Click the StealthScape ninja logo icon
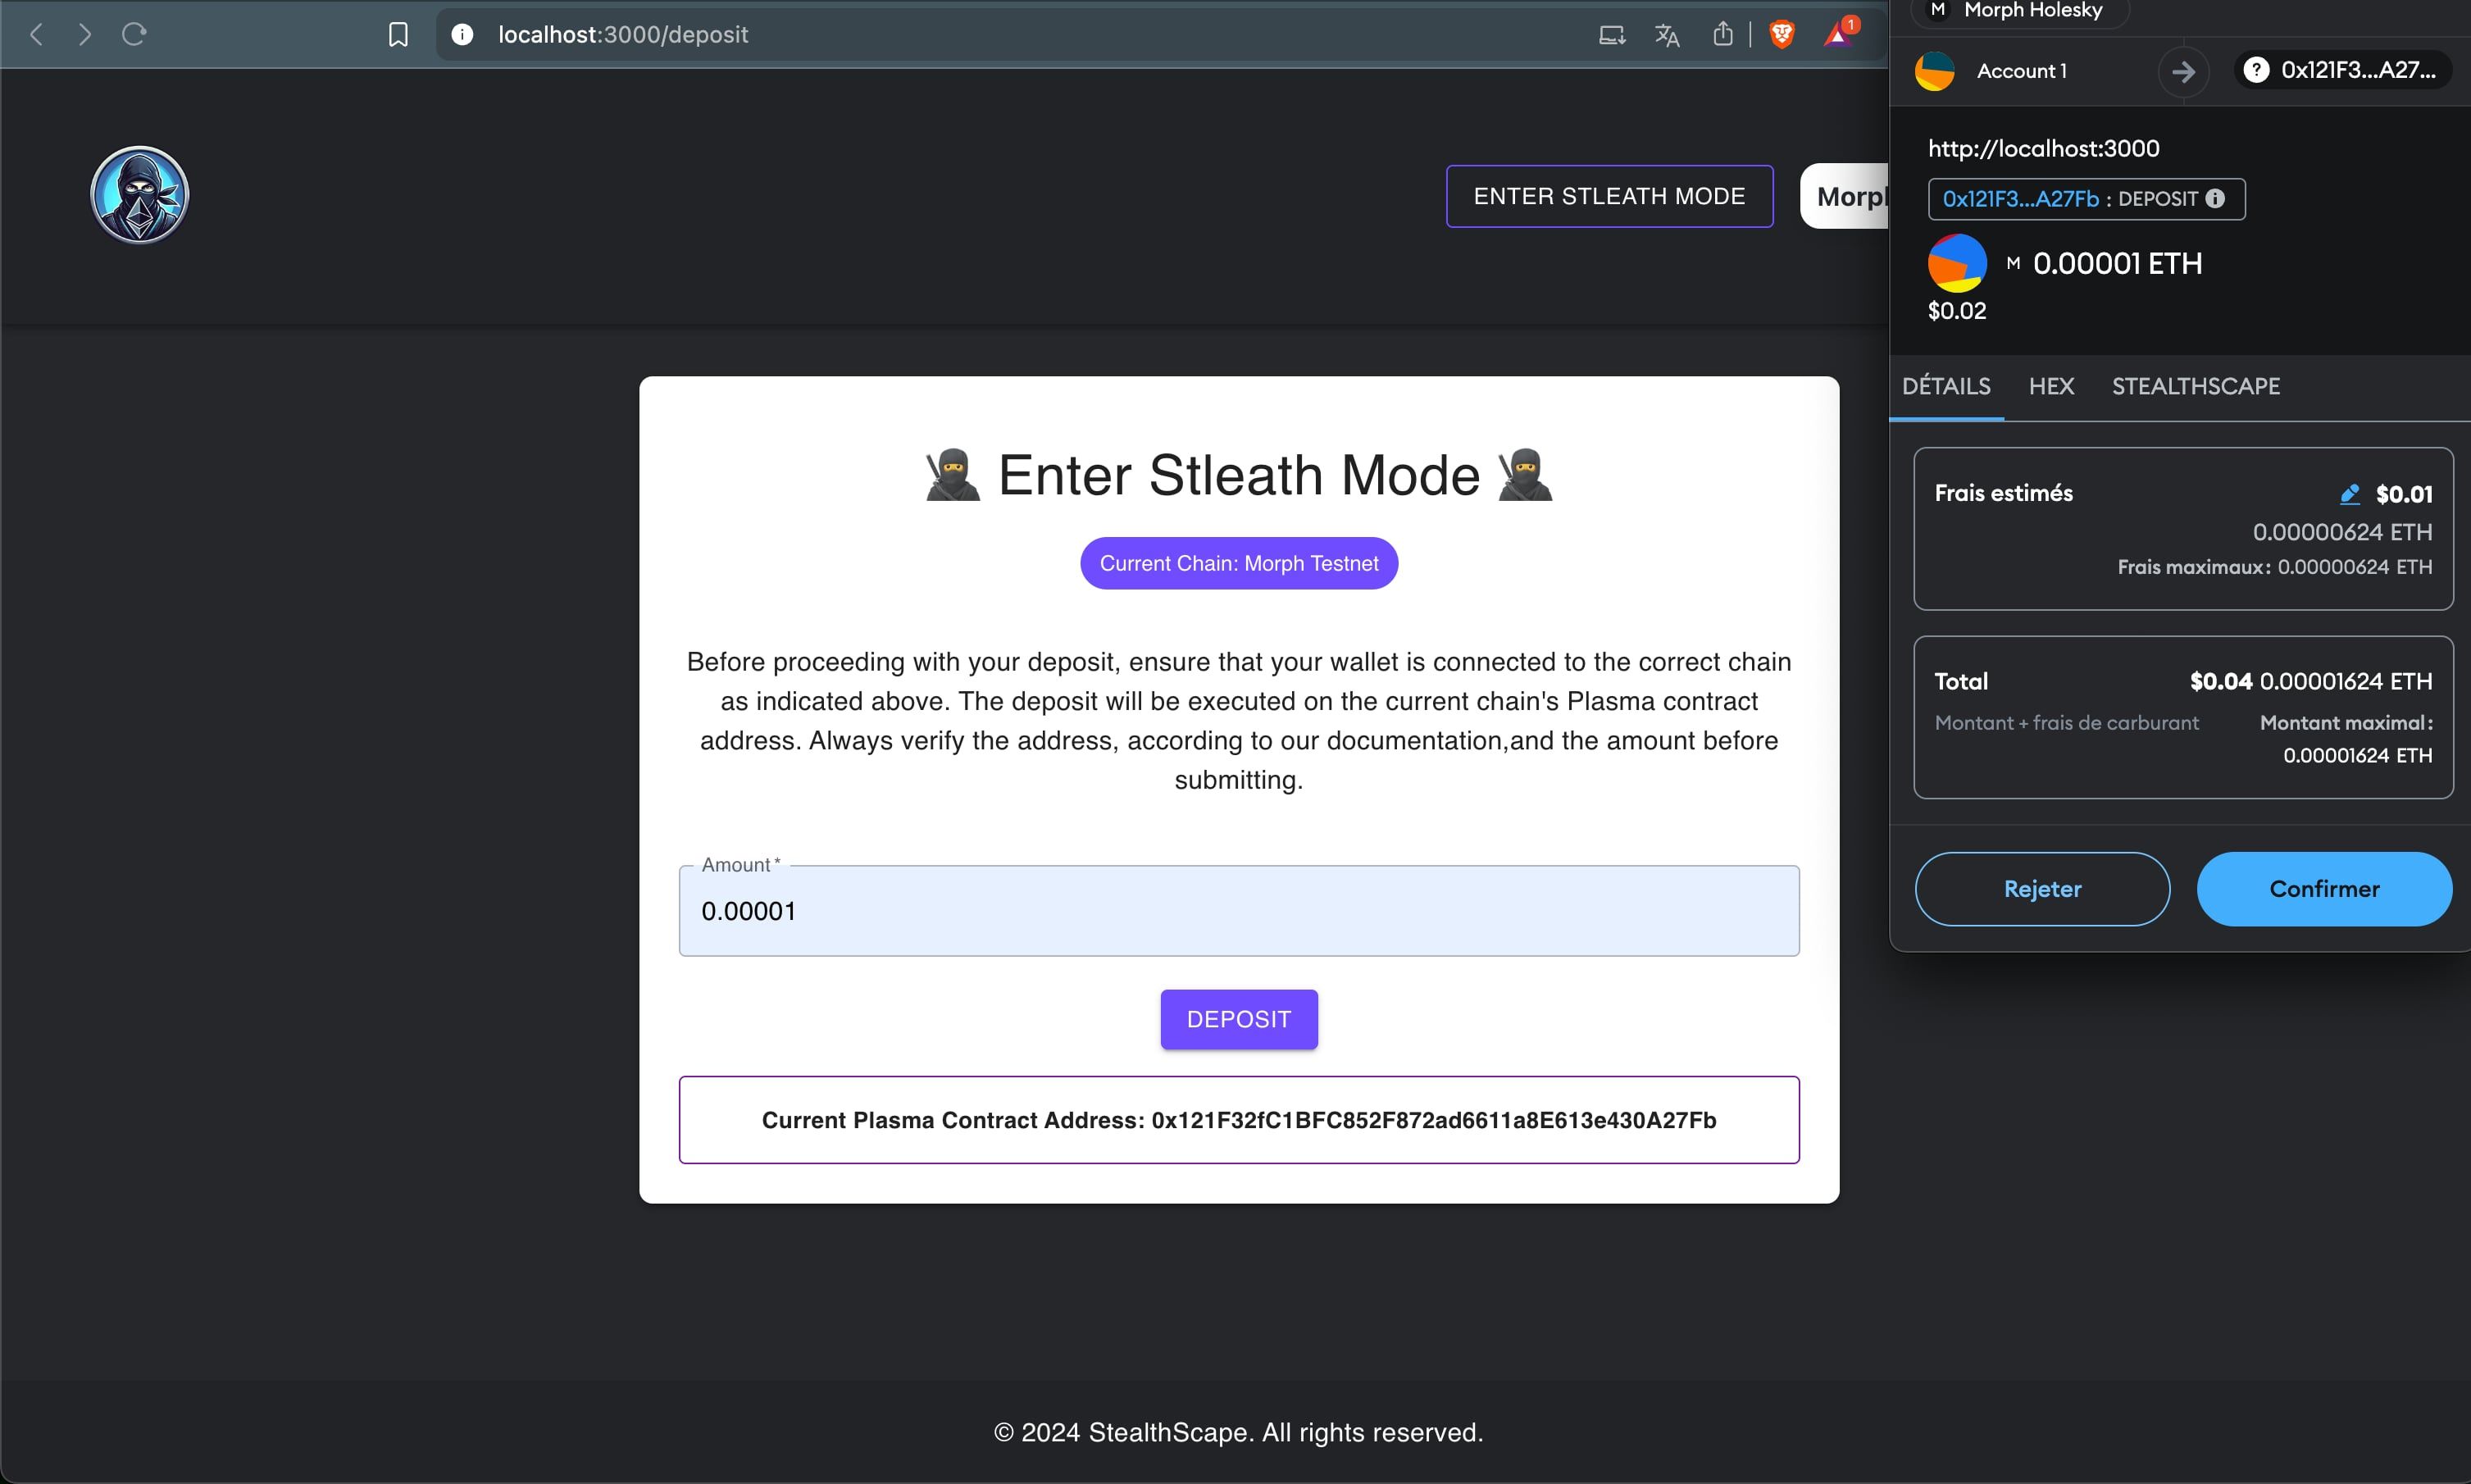This screenshot has height=1484, width=2471. pyautogui.click(x=139, y=194)
